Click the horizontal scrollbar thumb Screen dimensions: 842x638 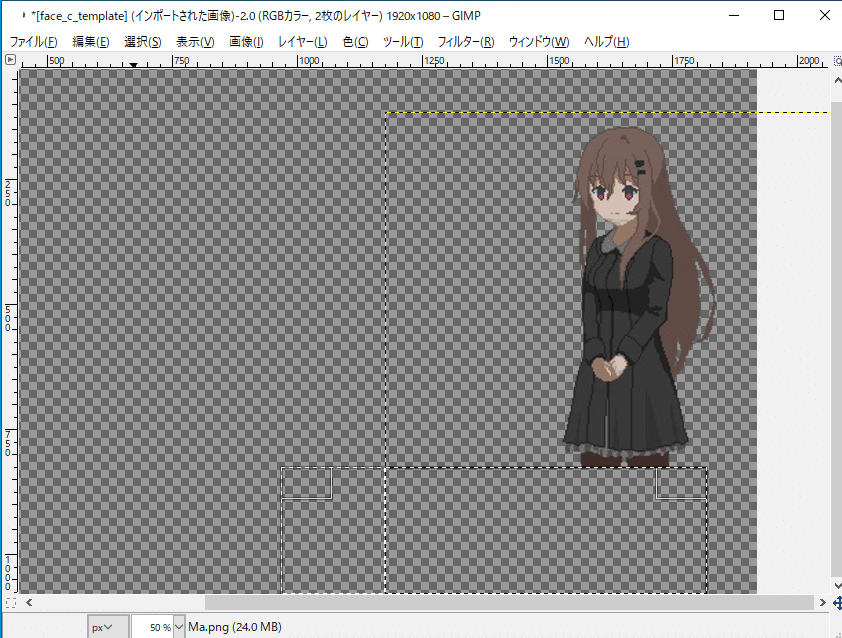coord(509,603)
